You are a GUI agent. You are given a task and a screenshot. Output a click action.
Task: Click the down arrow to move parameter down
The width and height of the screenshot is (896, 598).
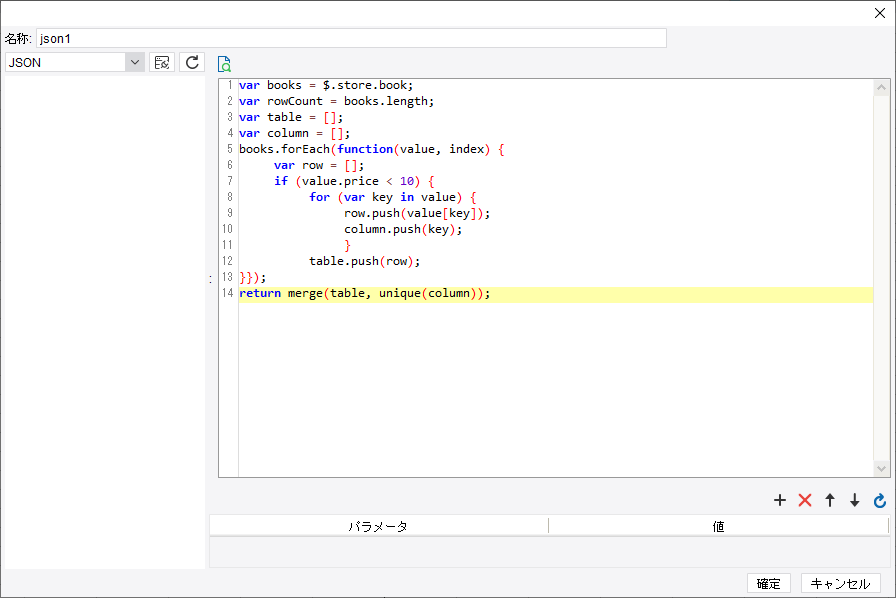point(854,500)
